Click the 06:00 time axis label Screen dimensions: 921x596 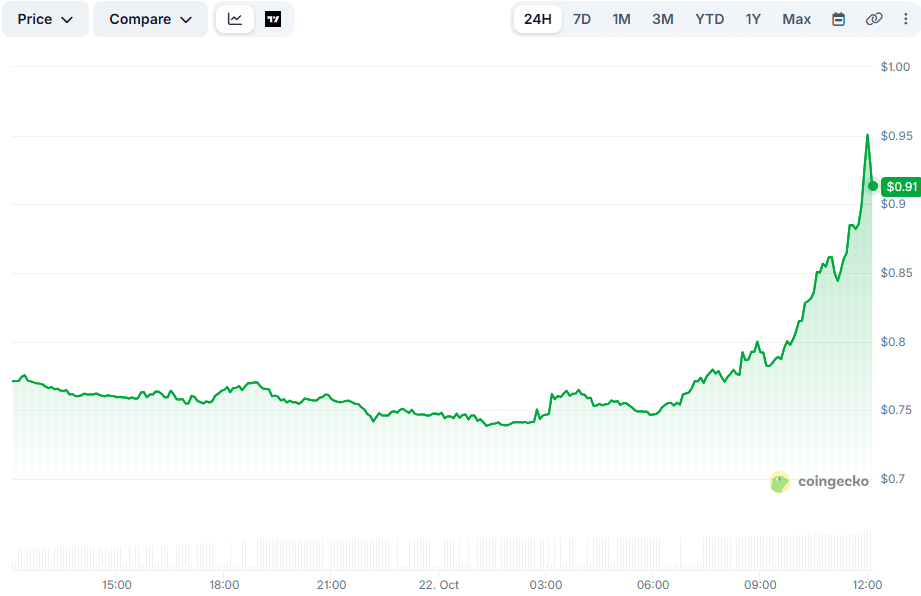point(653,585)
